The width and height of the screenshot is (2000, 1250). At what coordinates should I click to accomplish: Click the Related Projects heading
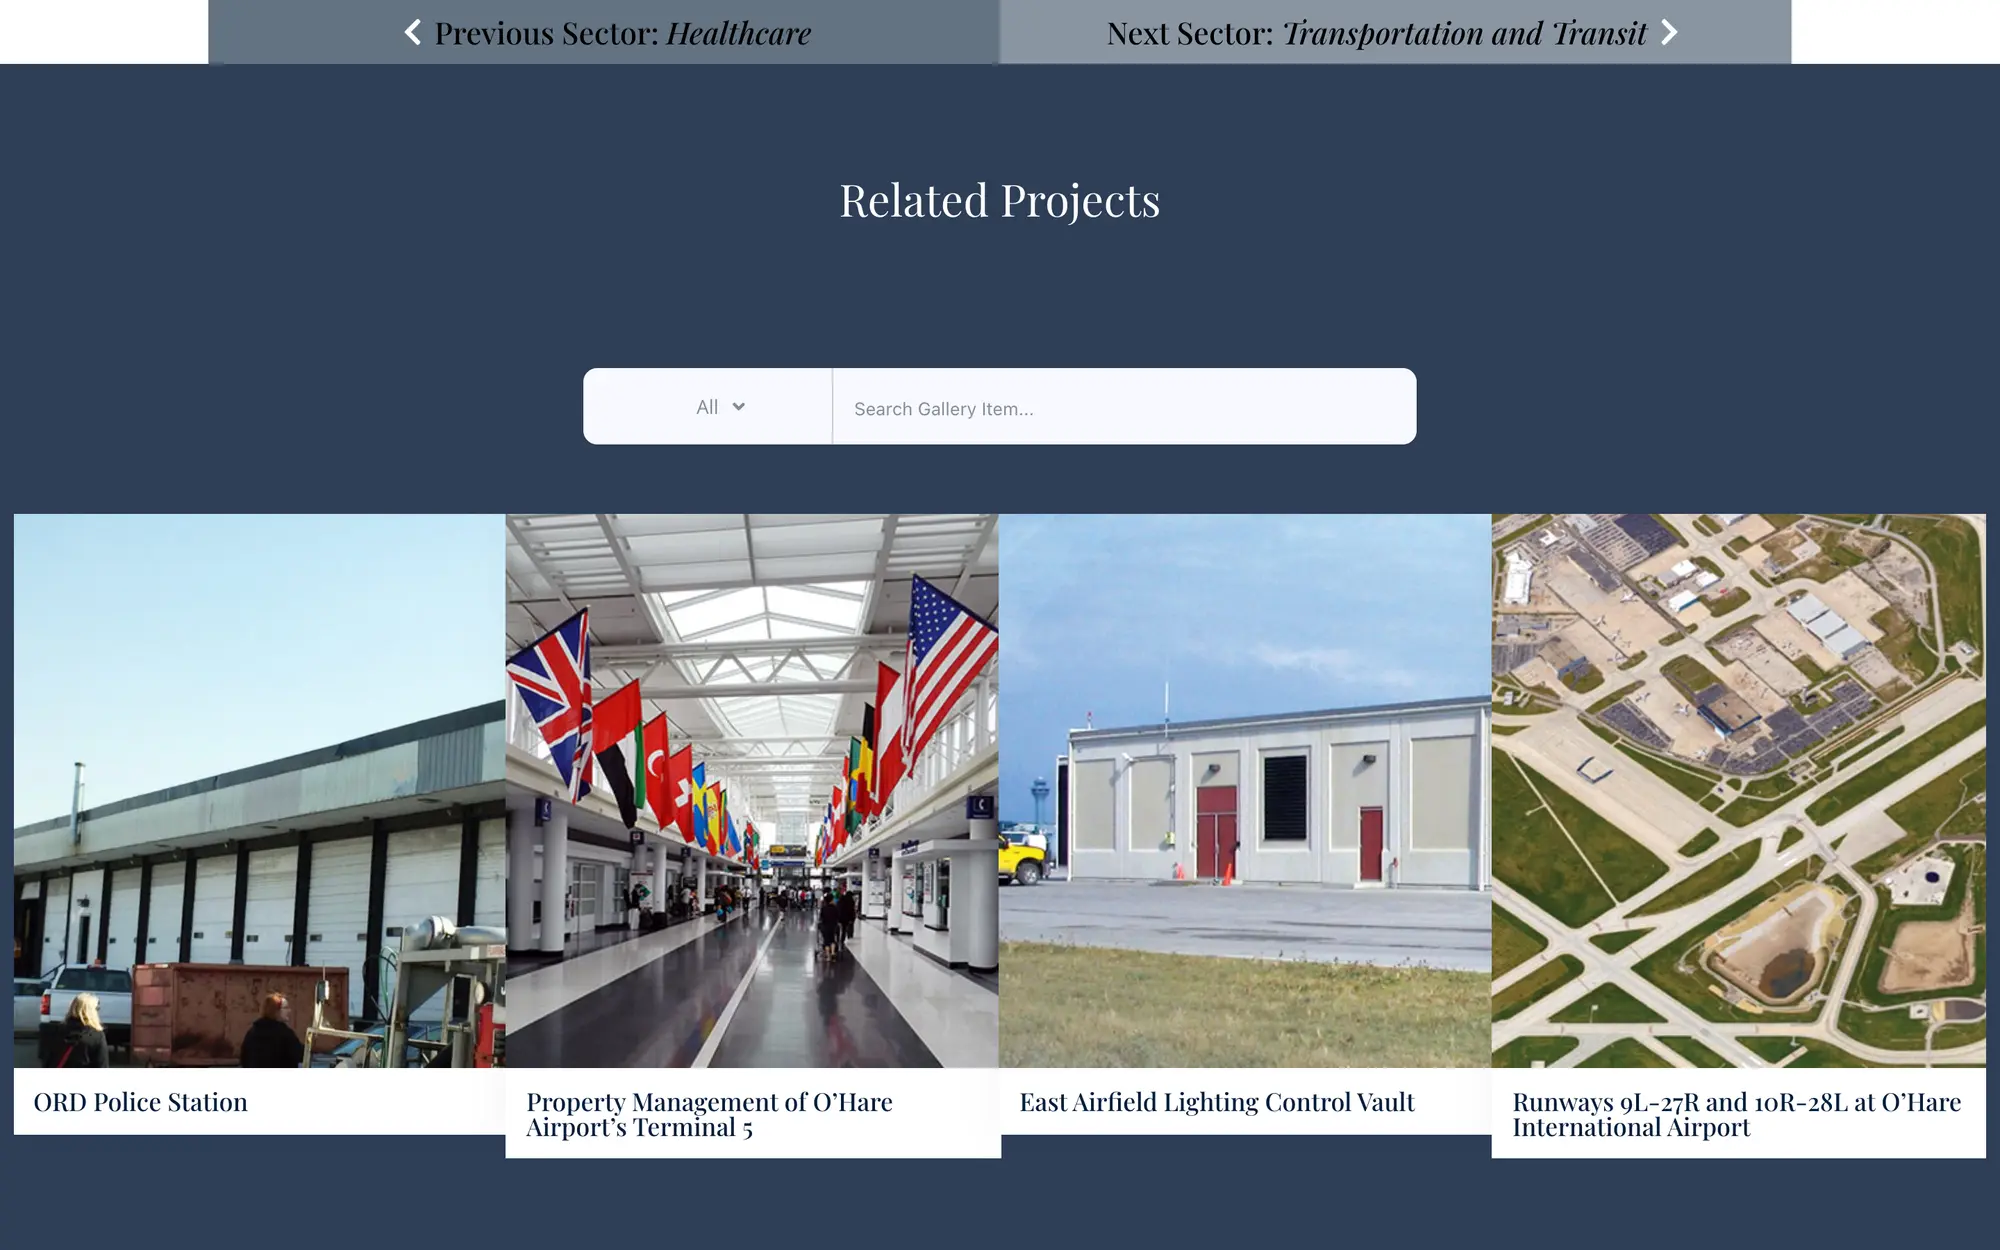click(x=1000, y=201)
